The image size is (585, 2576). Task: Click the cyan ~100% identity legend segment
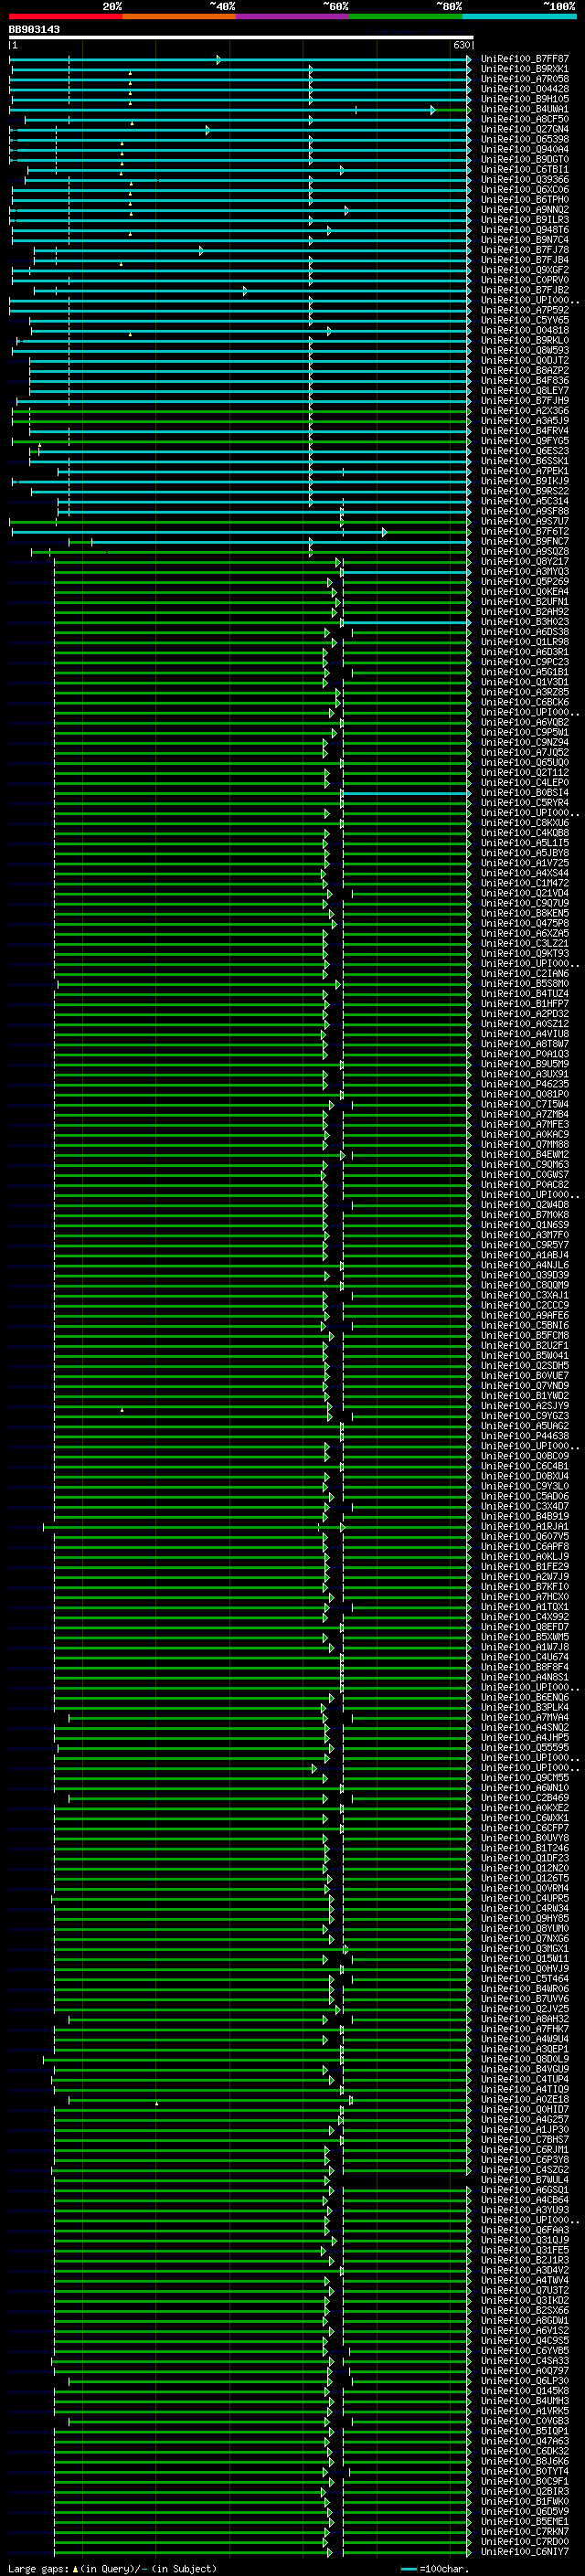pyautogui.click(x=519, y=16)
